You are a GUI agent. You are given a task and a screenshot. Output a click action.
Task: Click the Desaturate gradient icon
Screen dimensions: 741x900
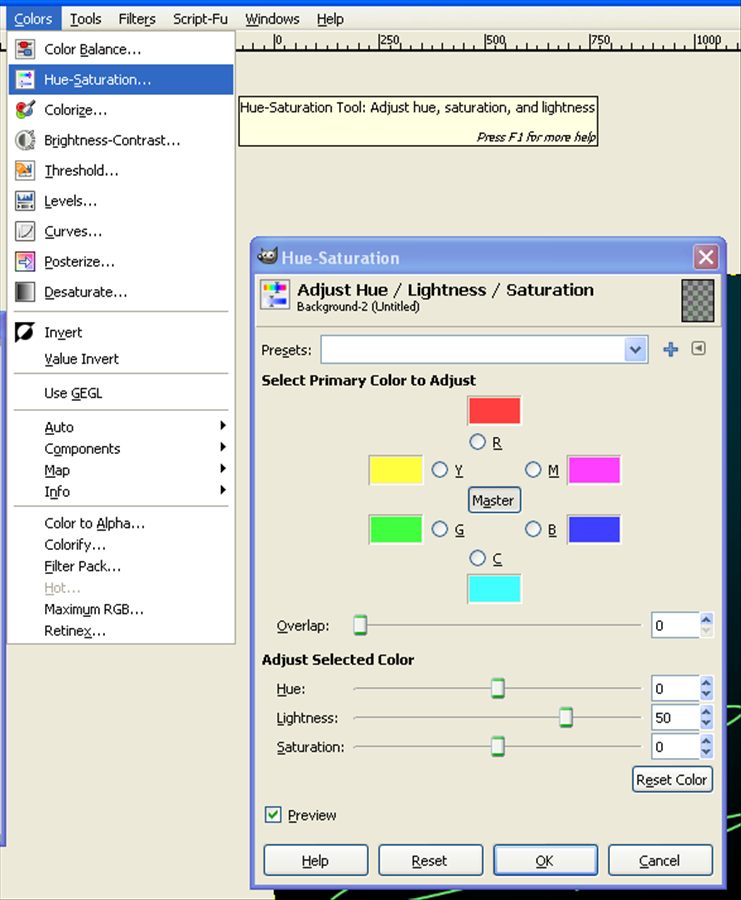coord(25,292)
